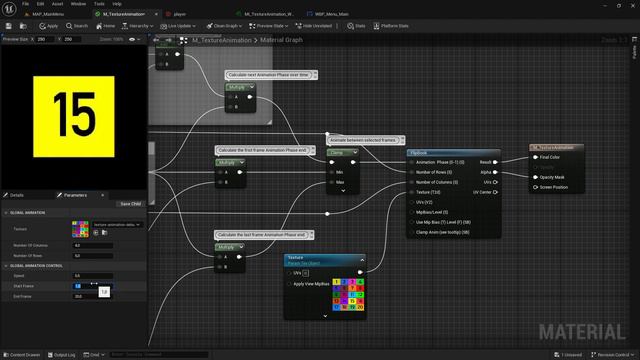Click the Stats toolbar icon
640x360 pixels.
(356, 26)
